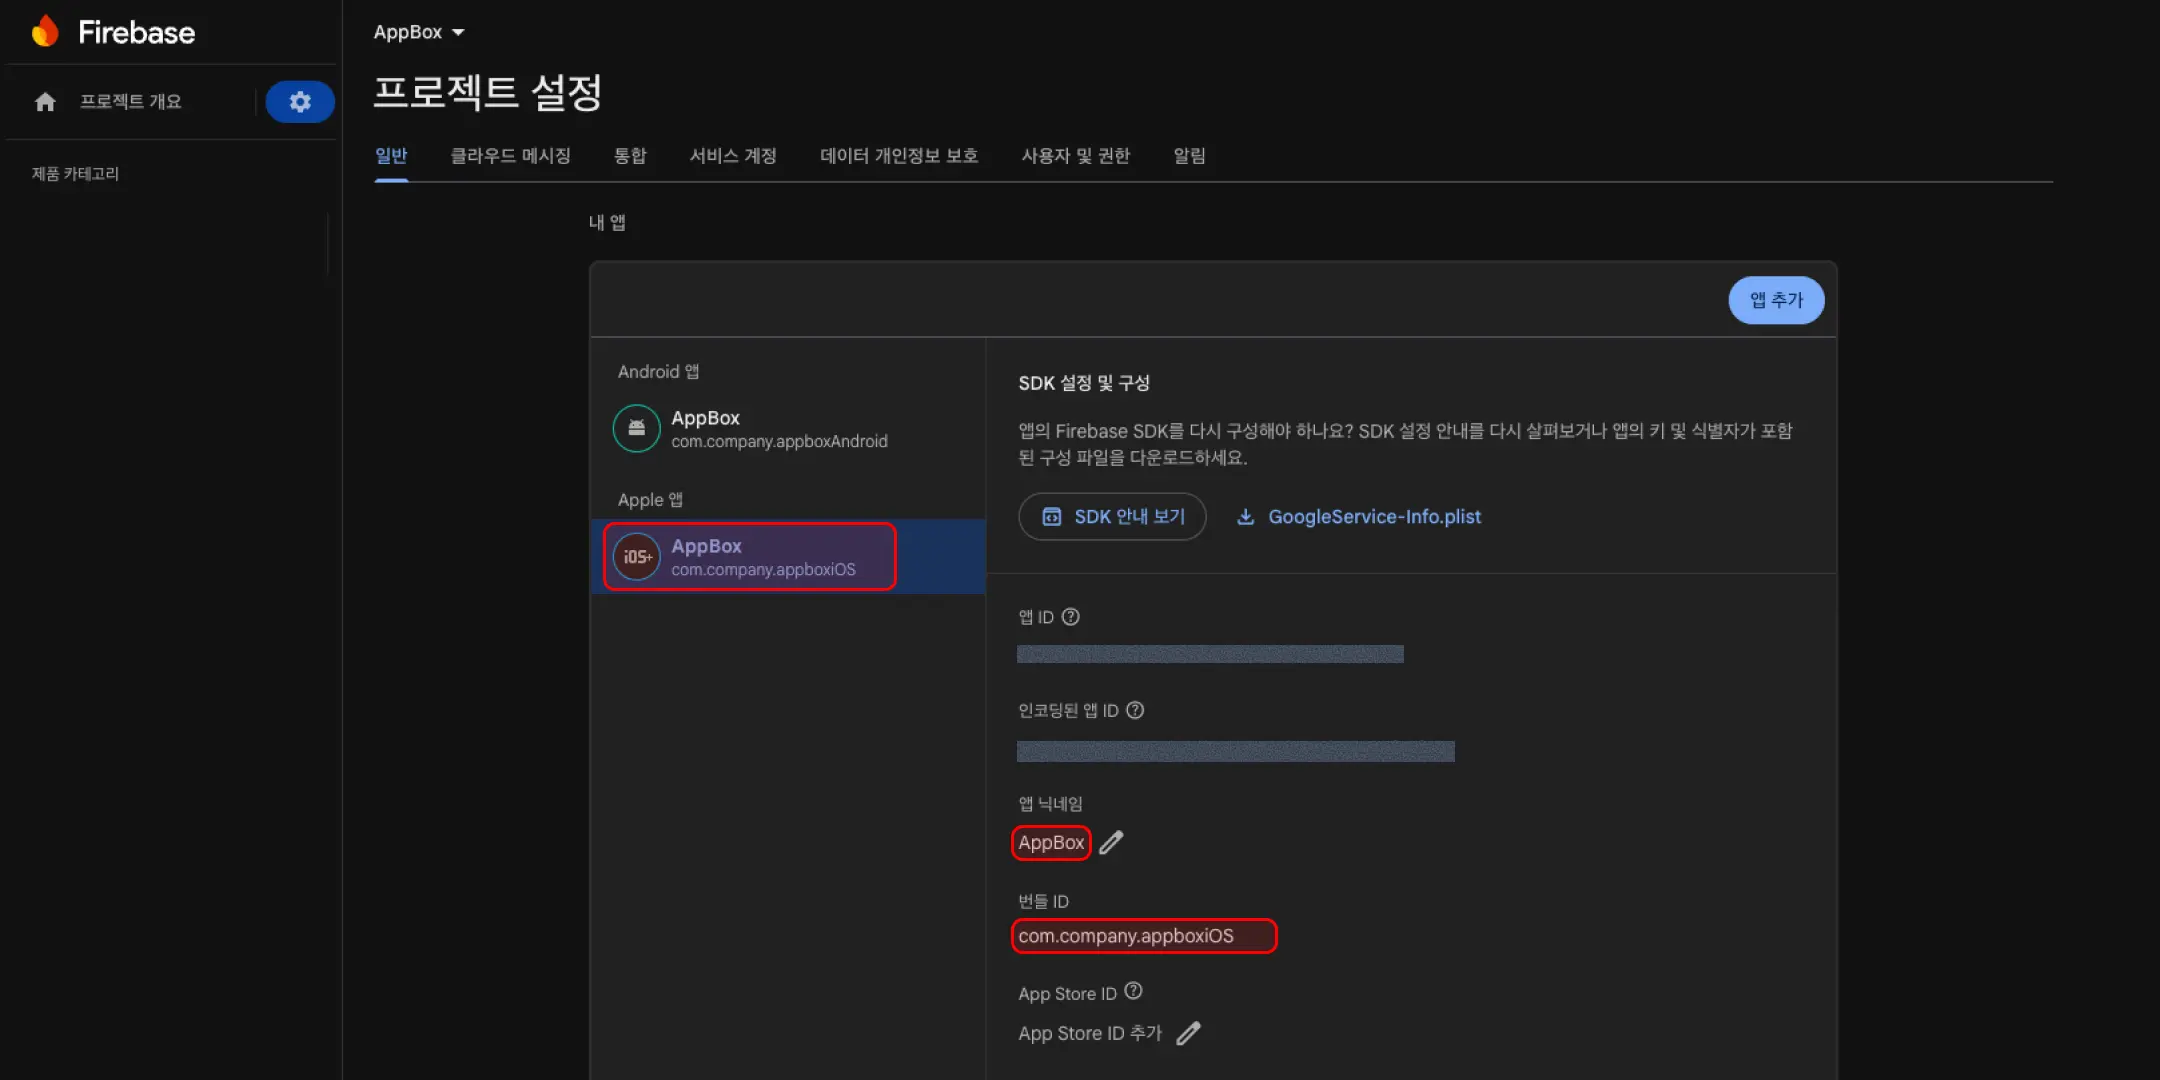The height and width of the screenshot is (1080, 2160).
Task: Open the 통합 tab
Action: [x=630, y=156]
